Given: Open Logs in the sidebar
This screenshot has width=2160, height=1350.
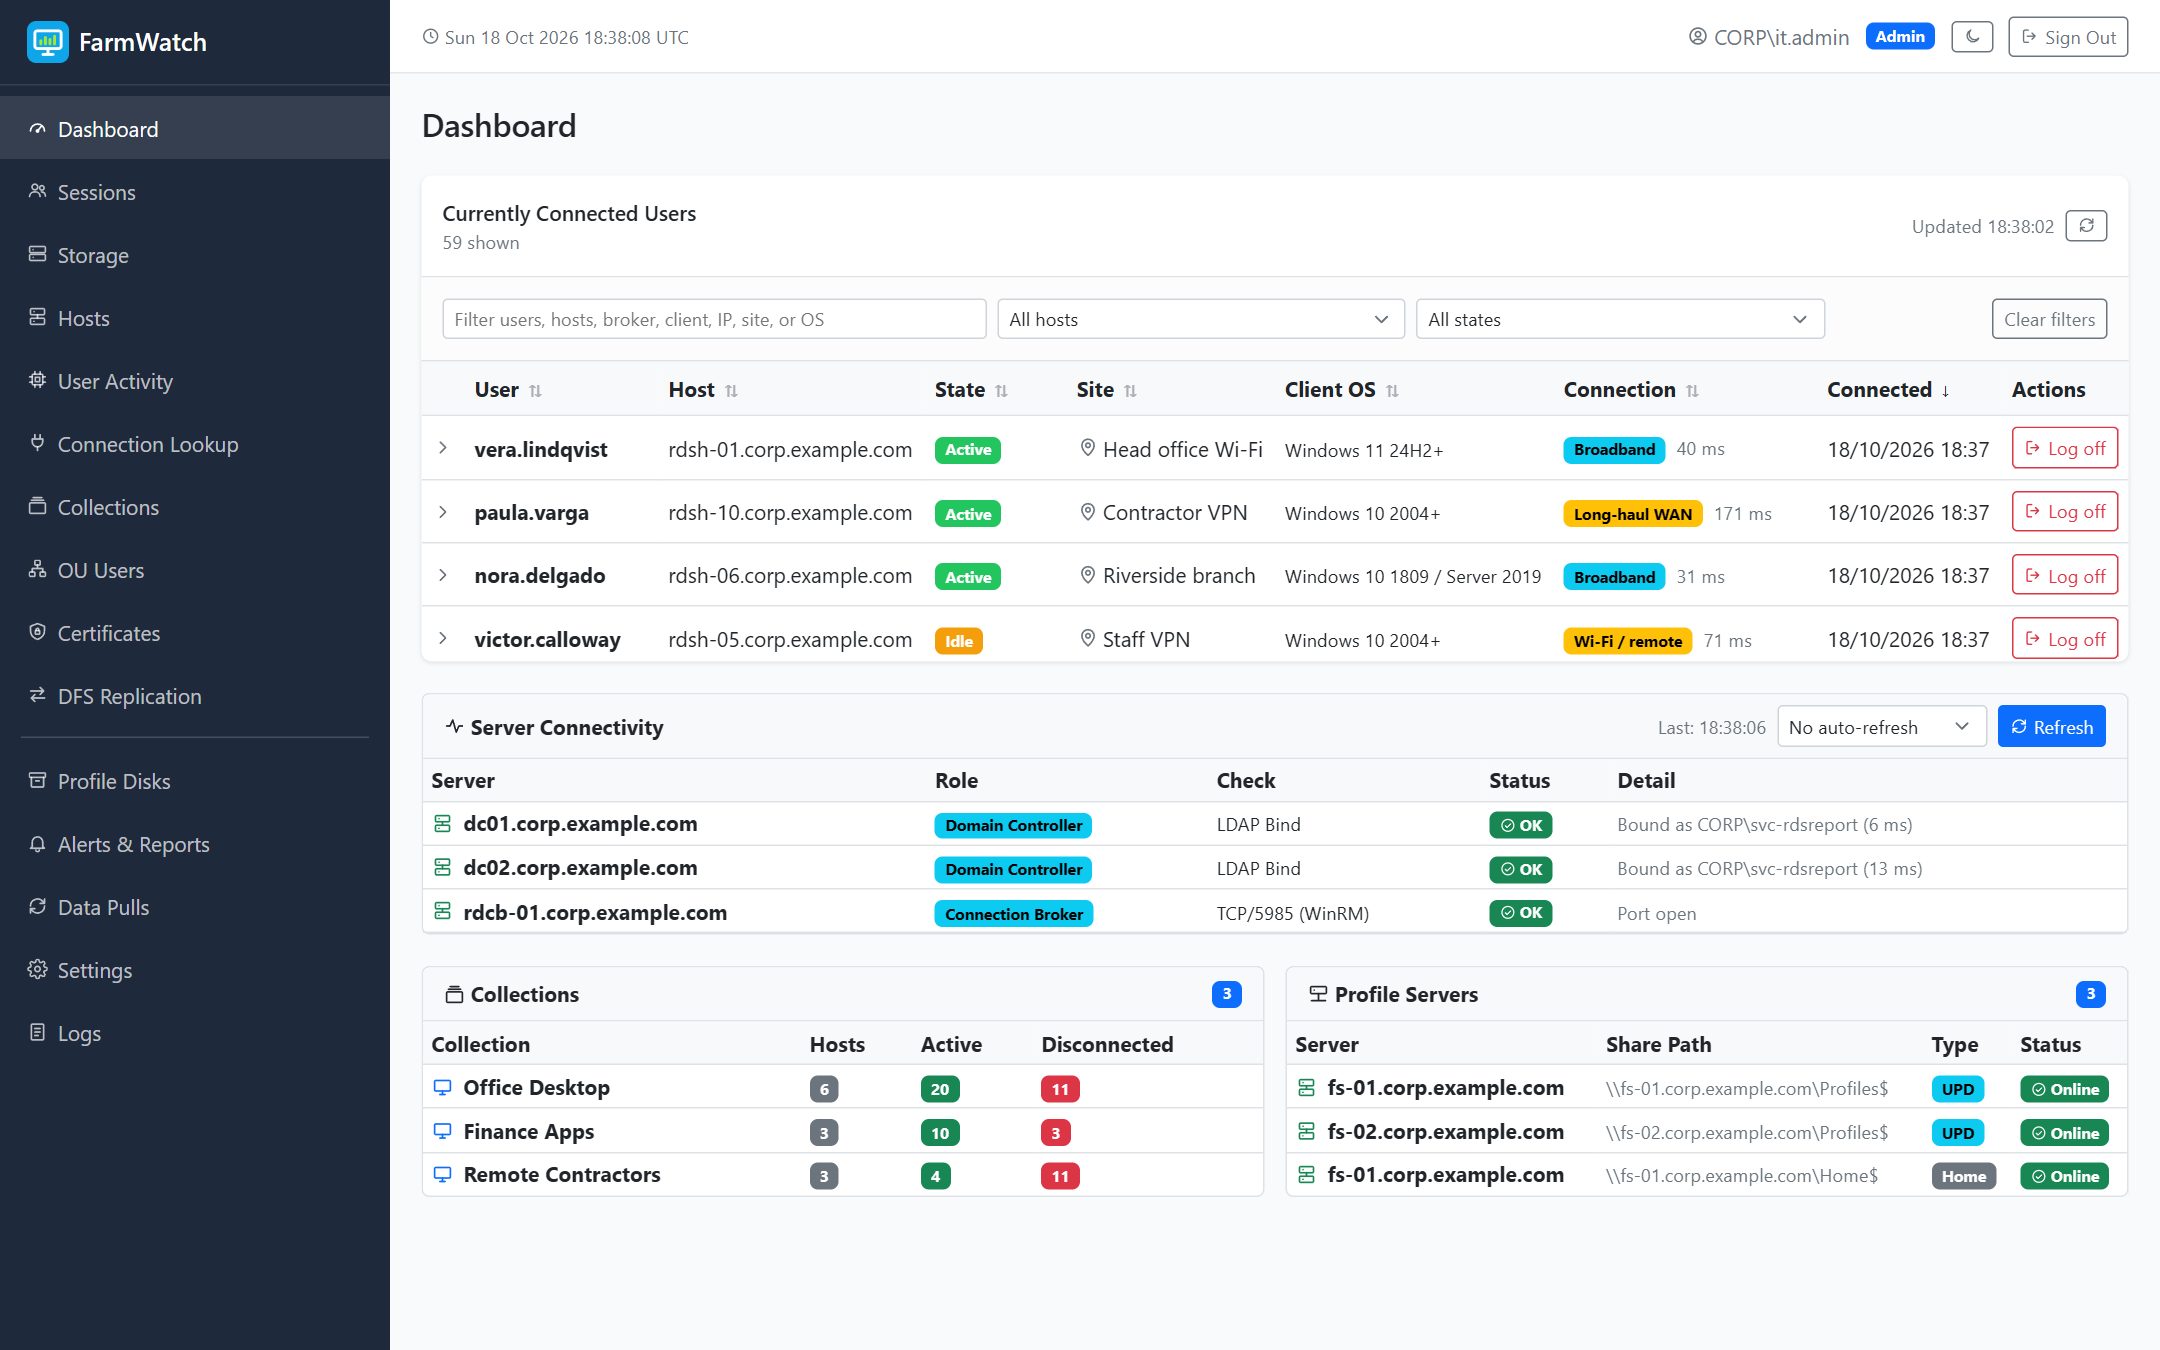Looking at the screenshot, I should click(x=195, y=1033).
